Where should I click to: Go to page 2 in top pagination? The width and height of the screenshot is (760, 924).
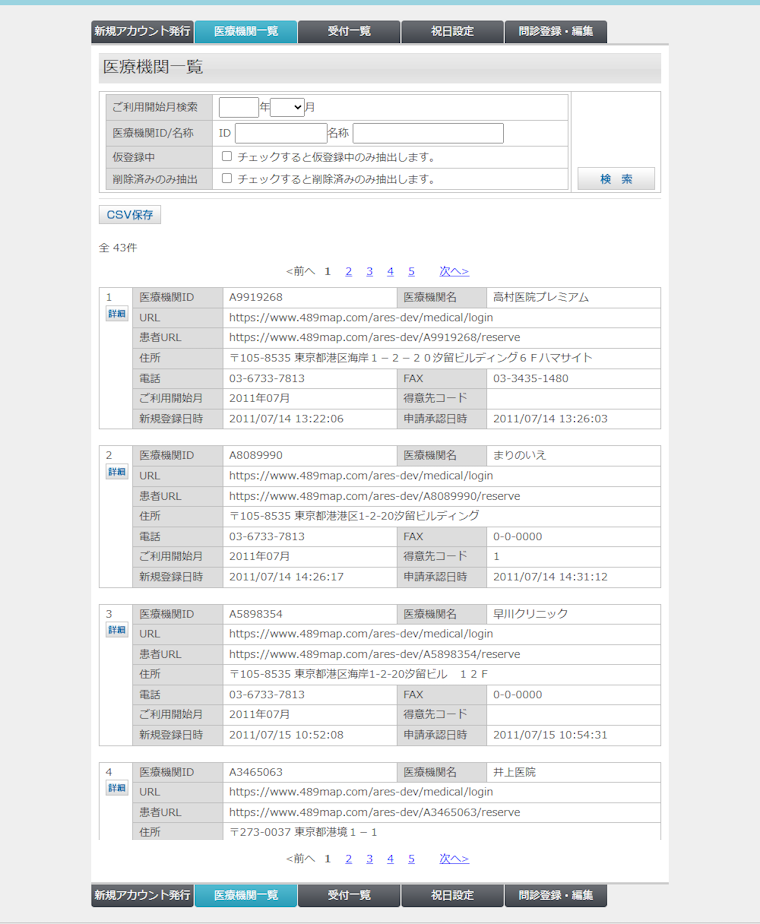348,271
